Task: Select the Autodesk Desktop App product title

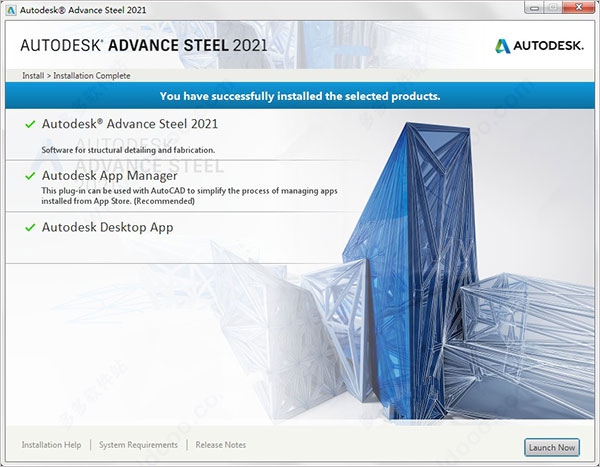Action: tap(108, 227)
